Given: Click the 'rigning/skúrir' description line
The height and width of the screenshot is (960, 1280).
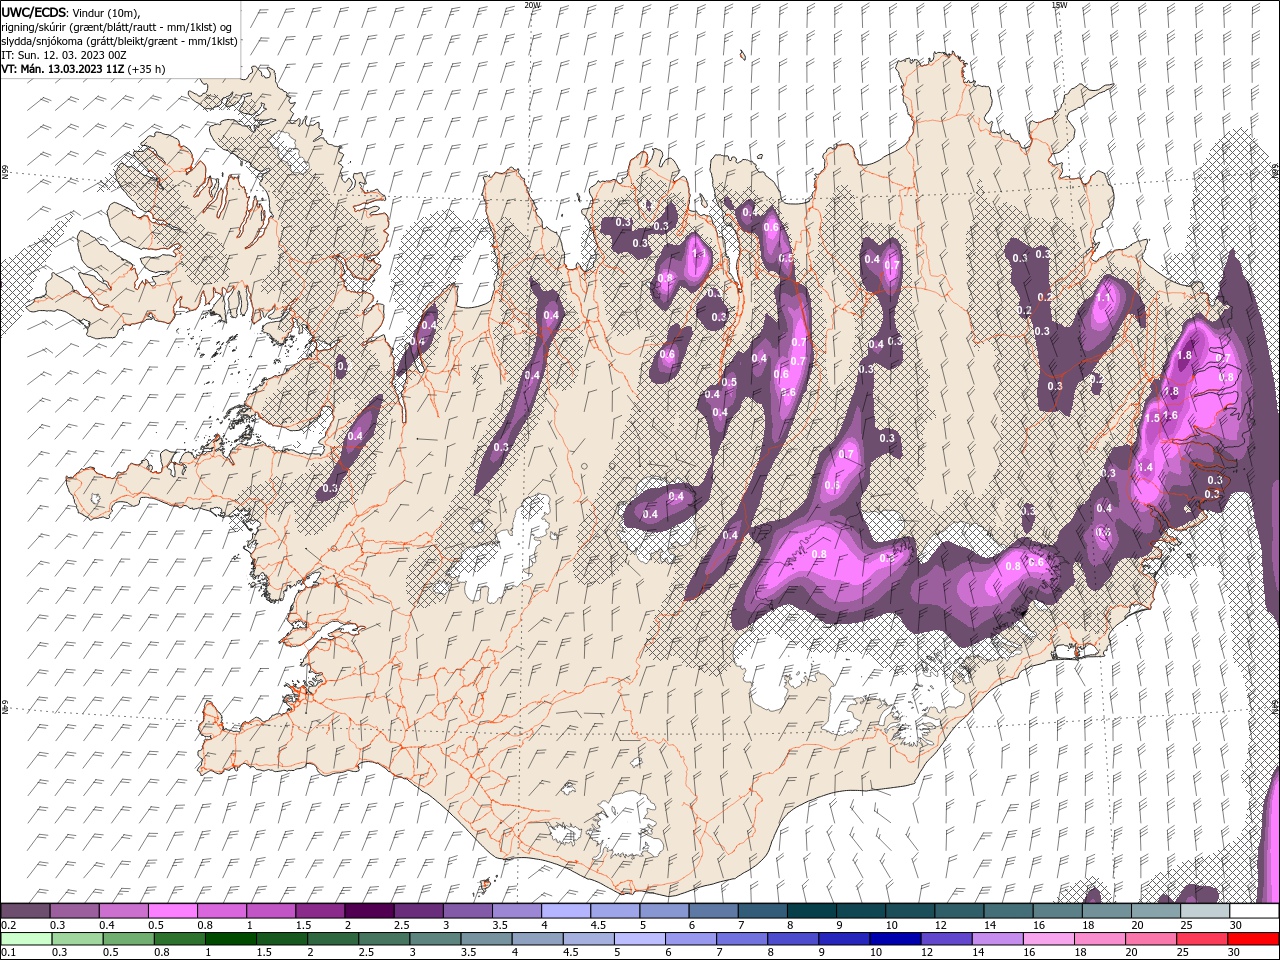Looking at the screenshot, I should pos(115,27).
